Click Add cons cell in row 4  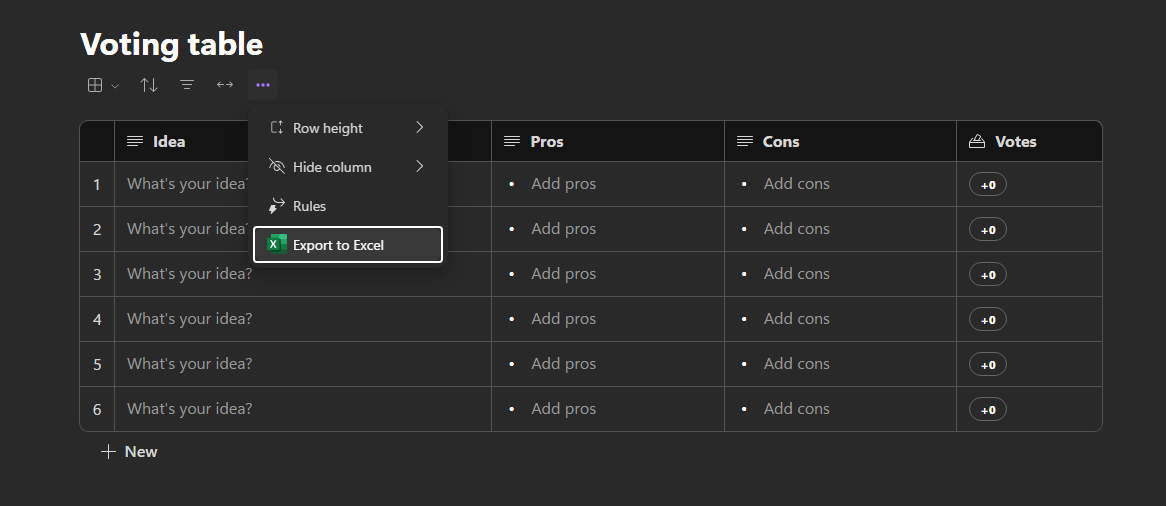pos(796,319)
